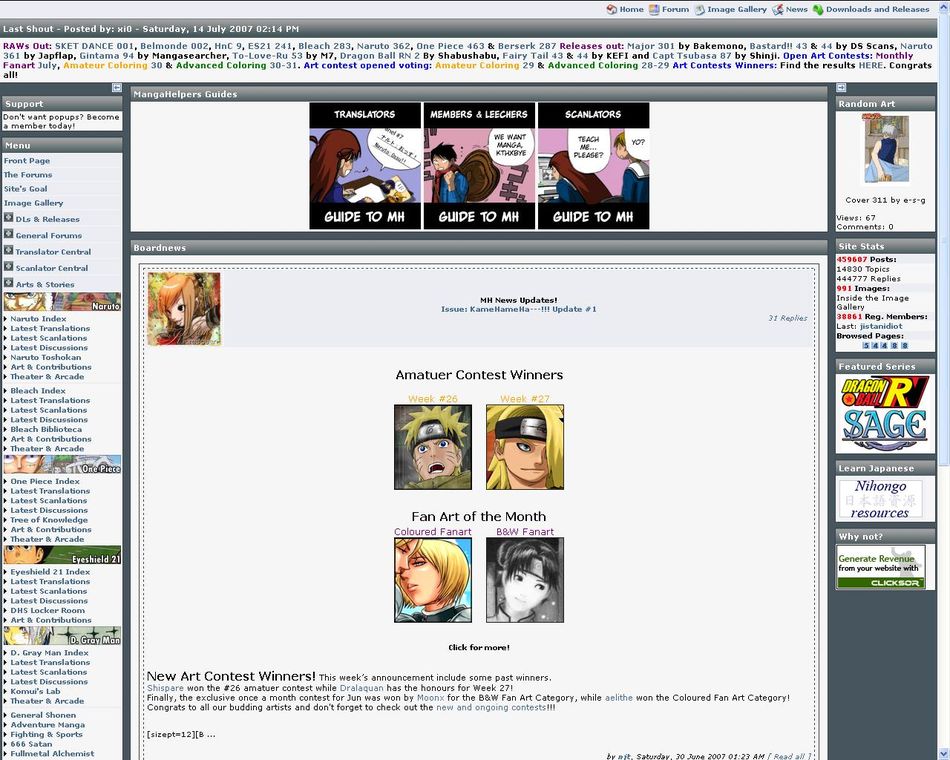
Task: Collapse the left sidebar using its toggle icon
Action: (x=117, y=88)
